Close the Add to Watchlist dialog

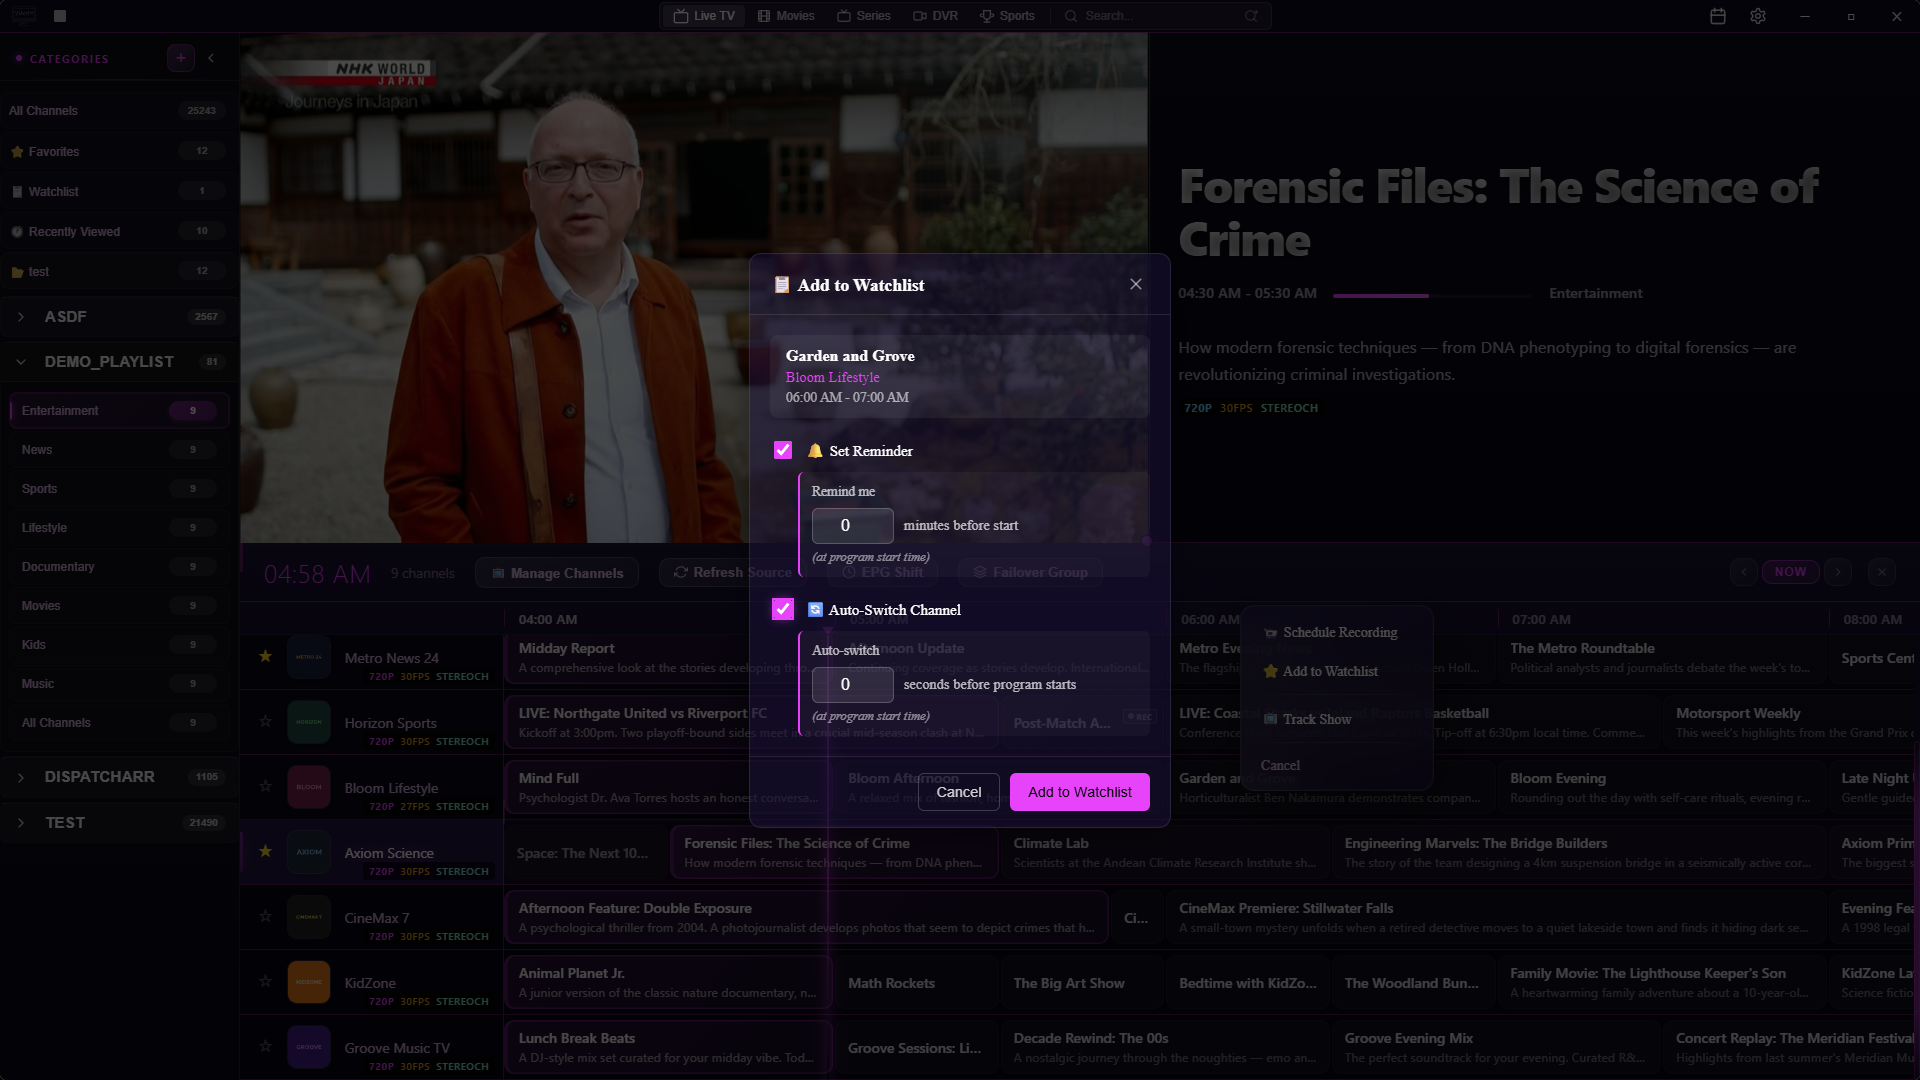[1136, 284]
